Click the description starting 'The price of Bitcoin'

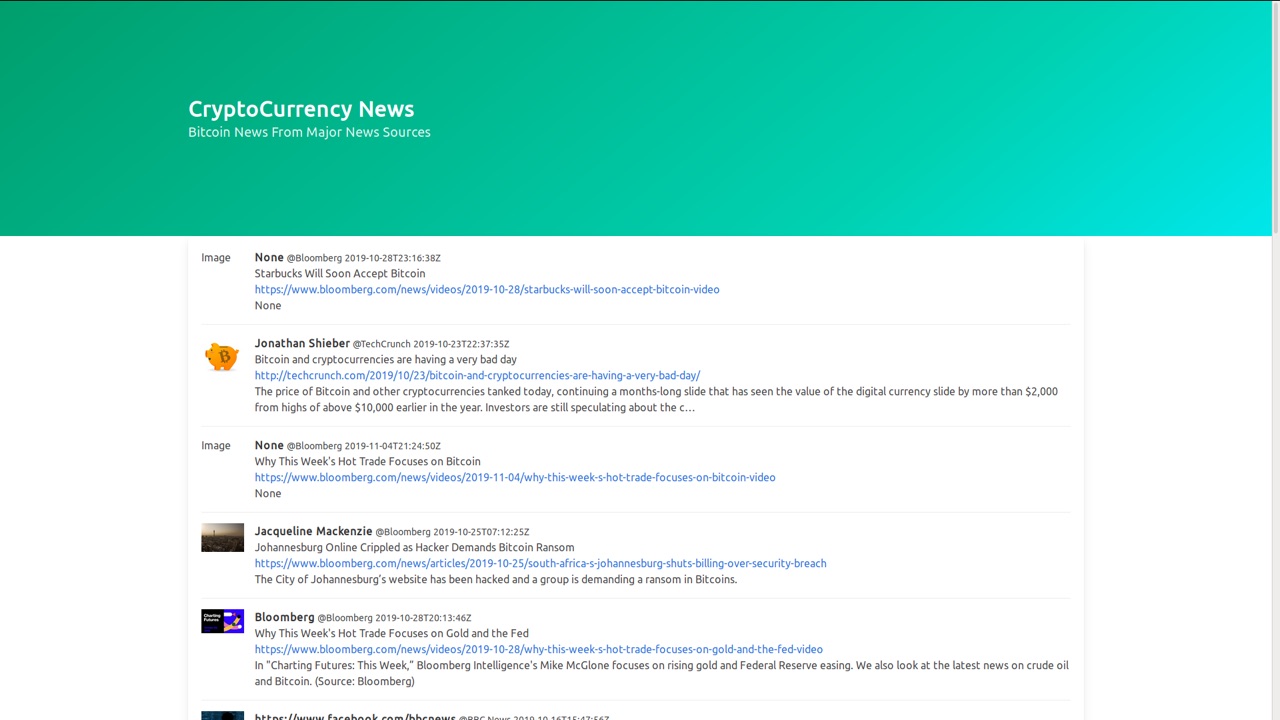(656, 400)
